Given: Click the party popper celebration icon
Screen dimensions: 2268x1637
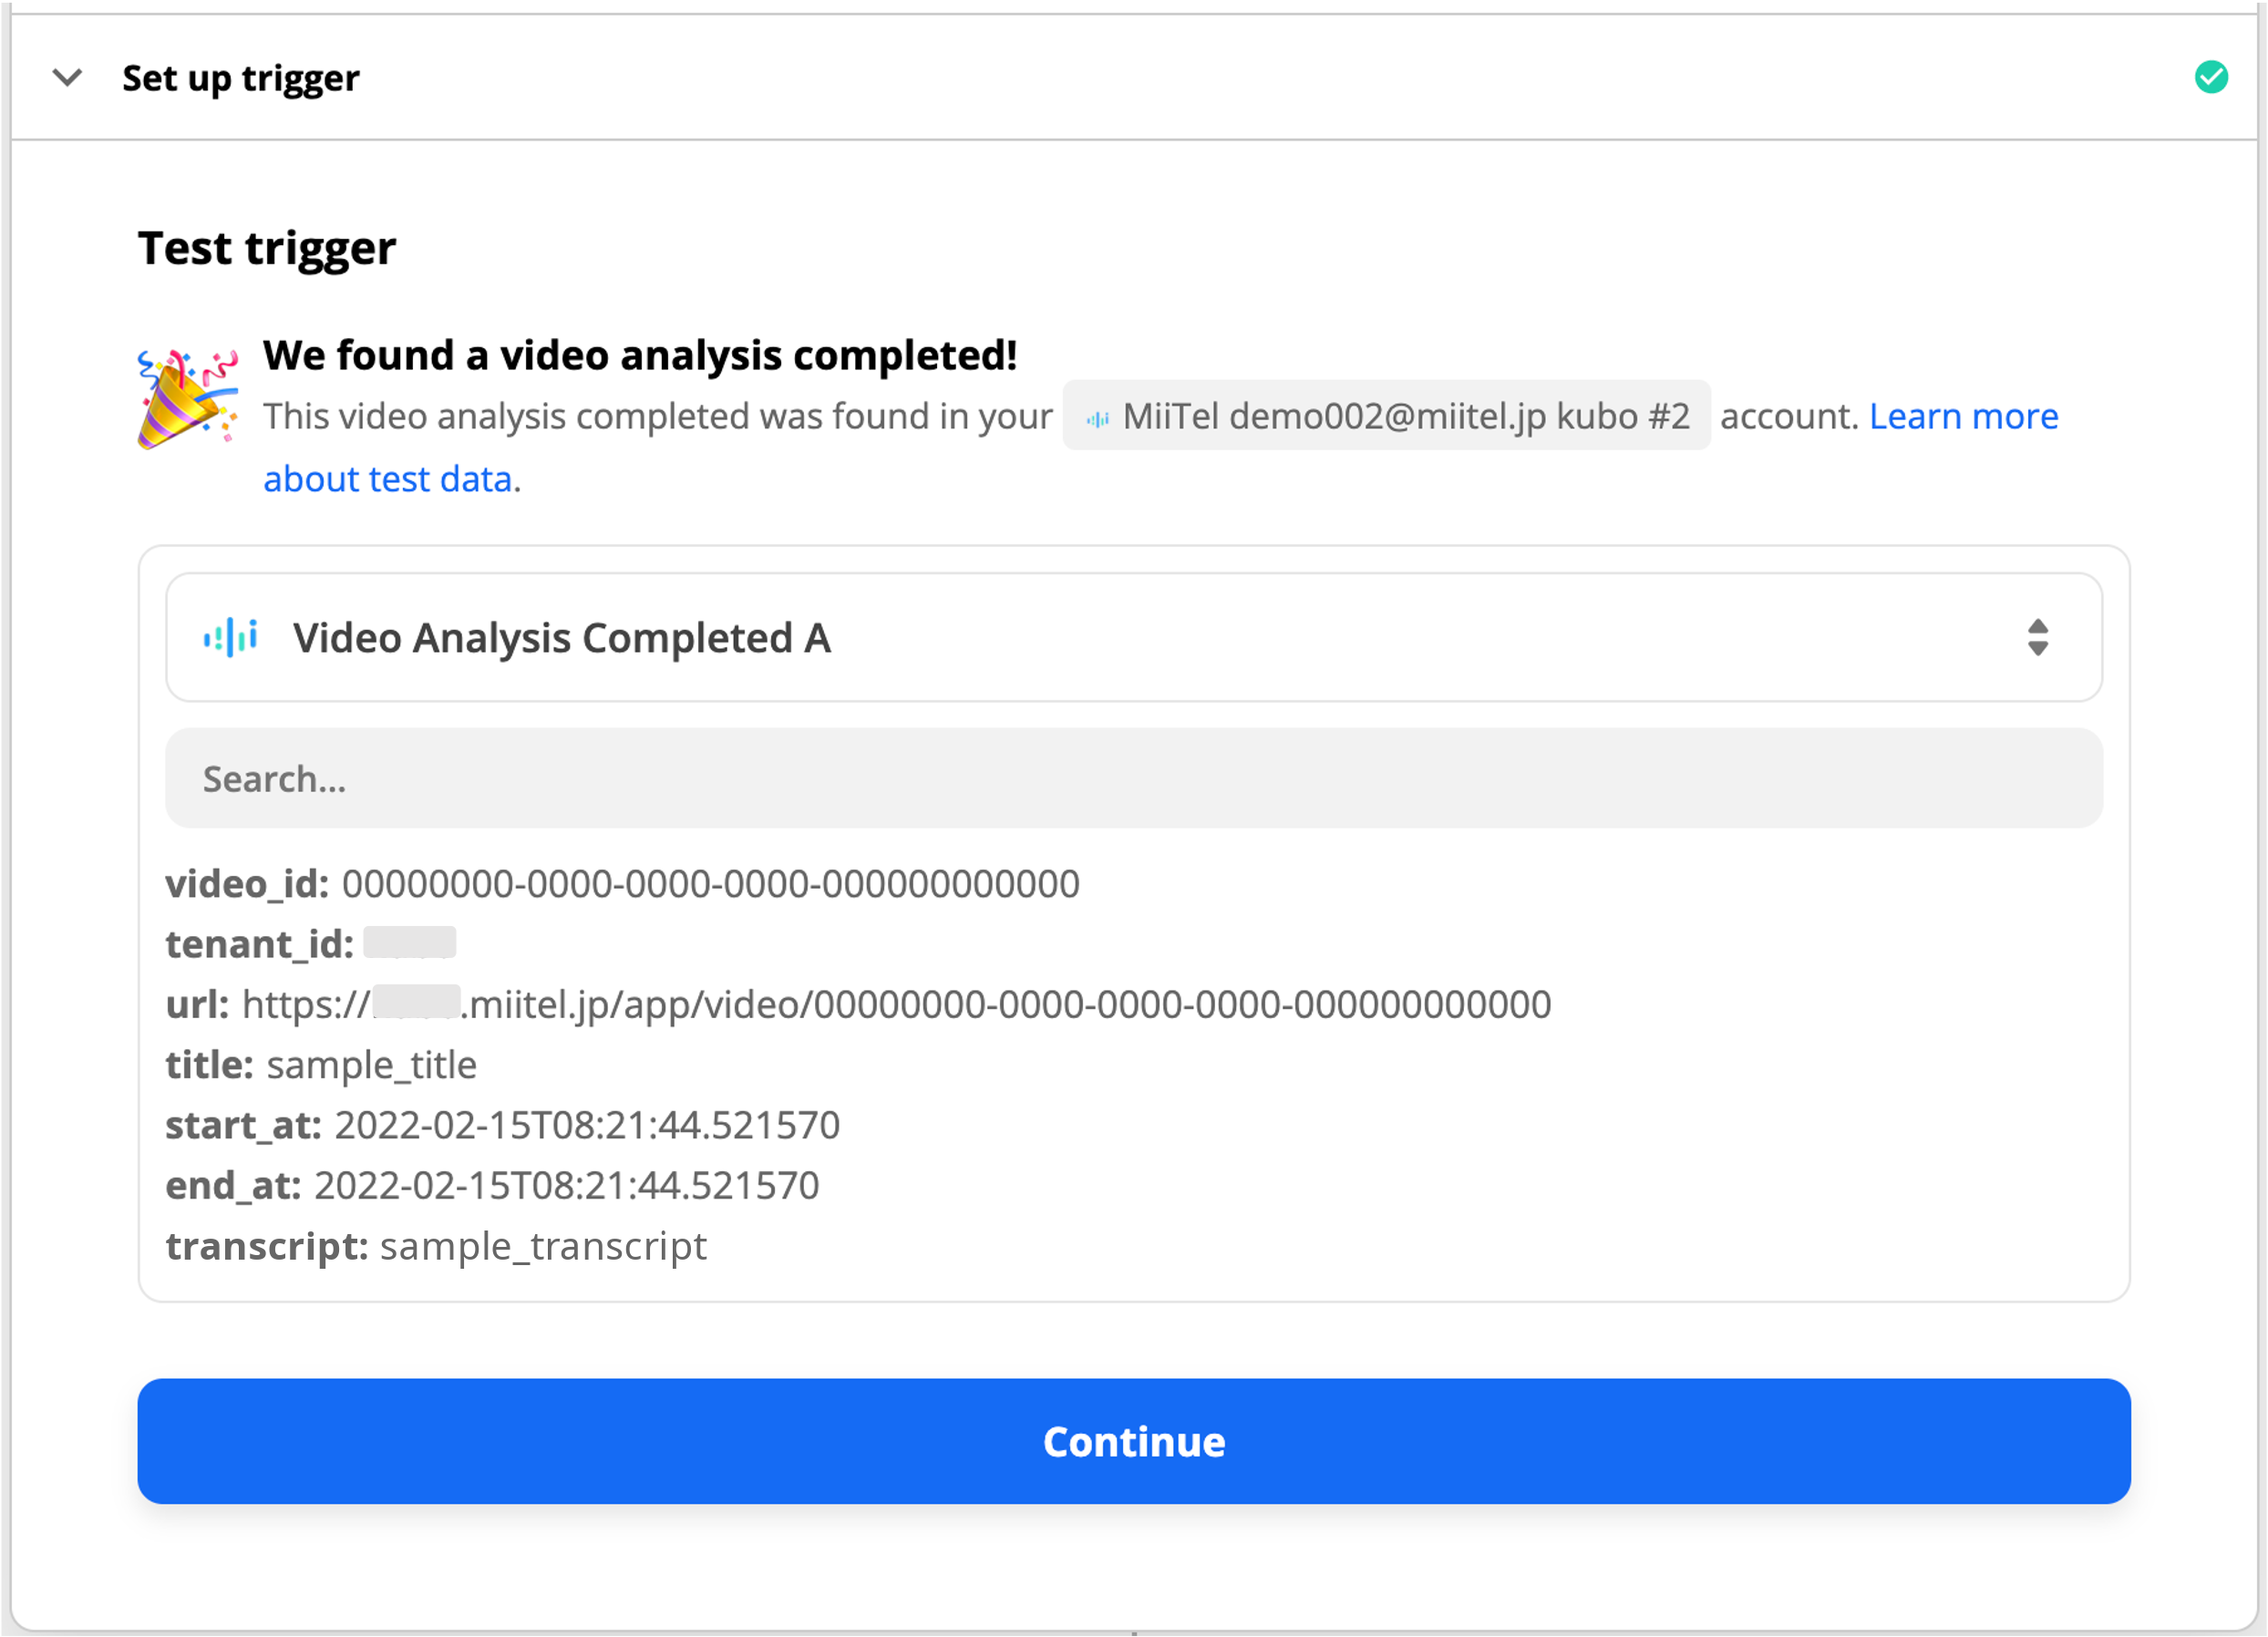Looking at the screenshot, I should pos(188,398).
